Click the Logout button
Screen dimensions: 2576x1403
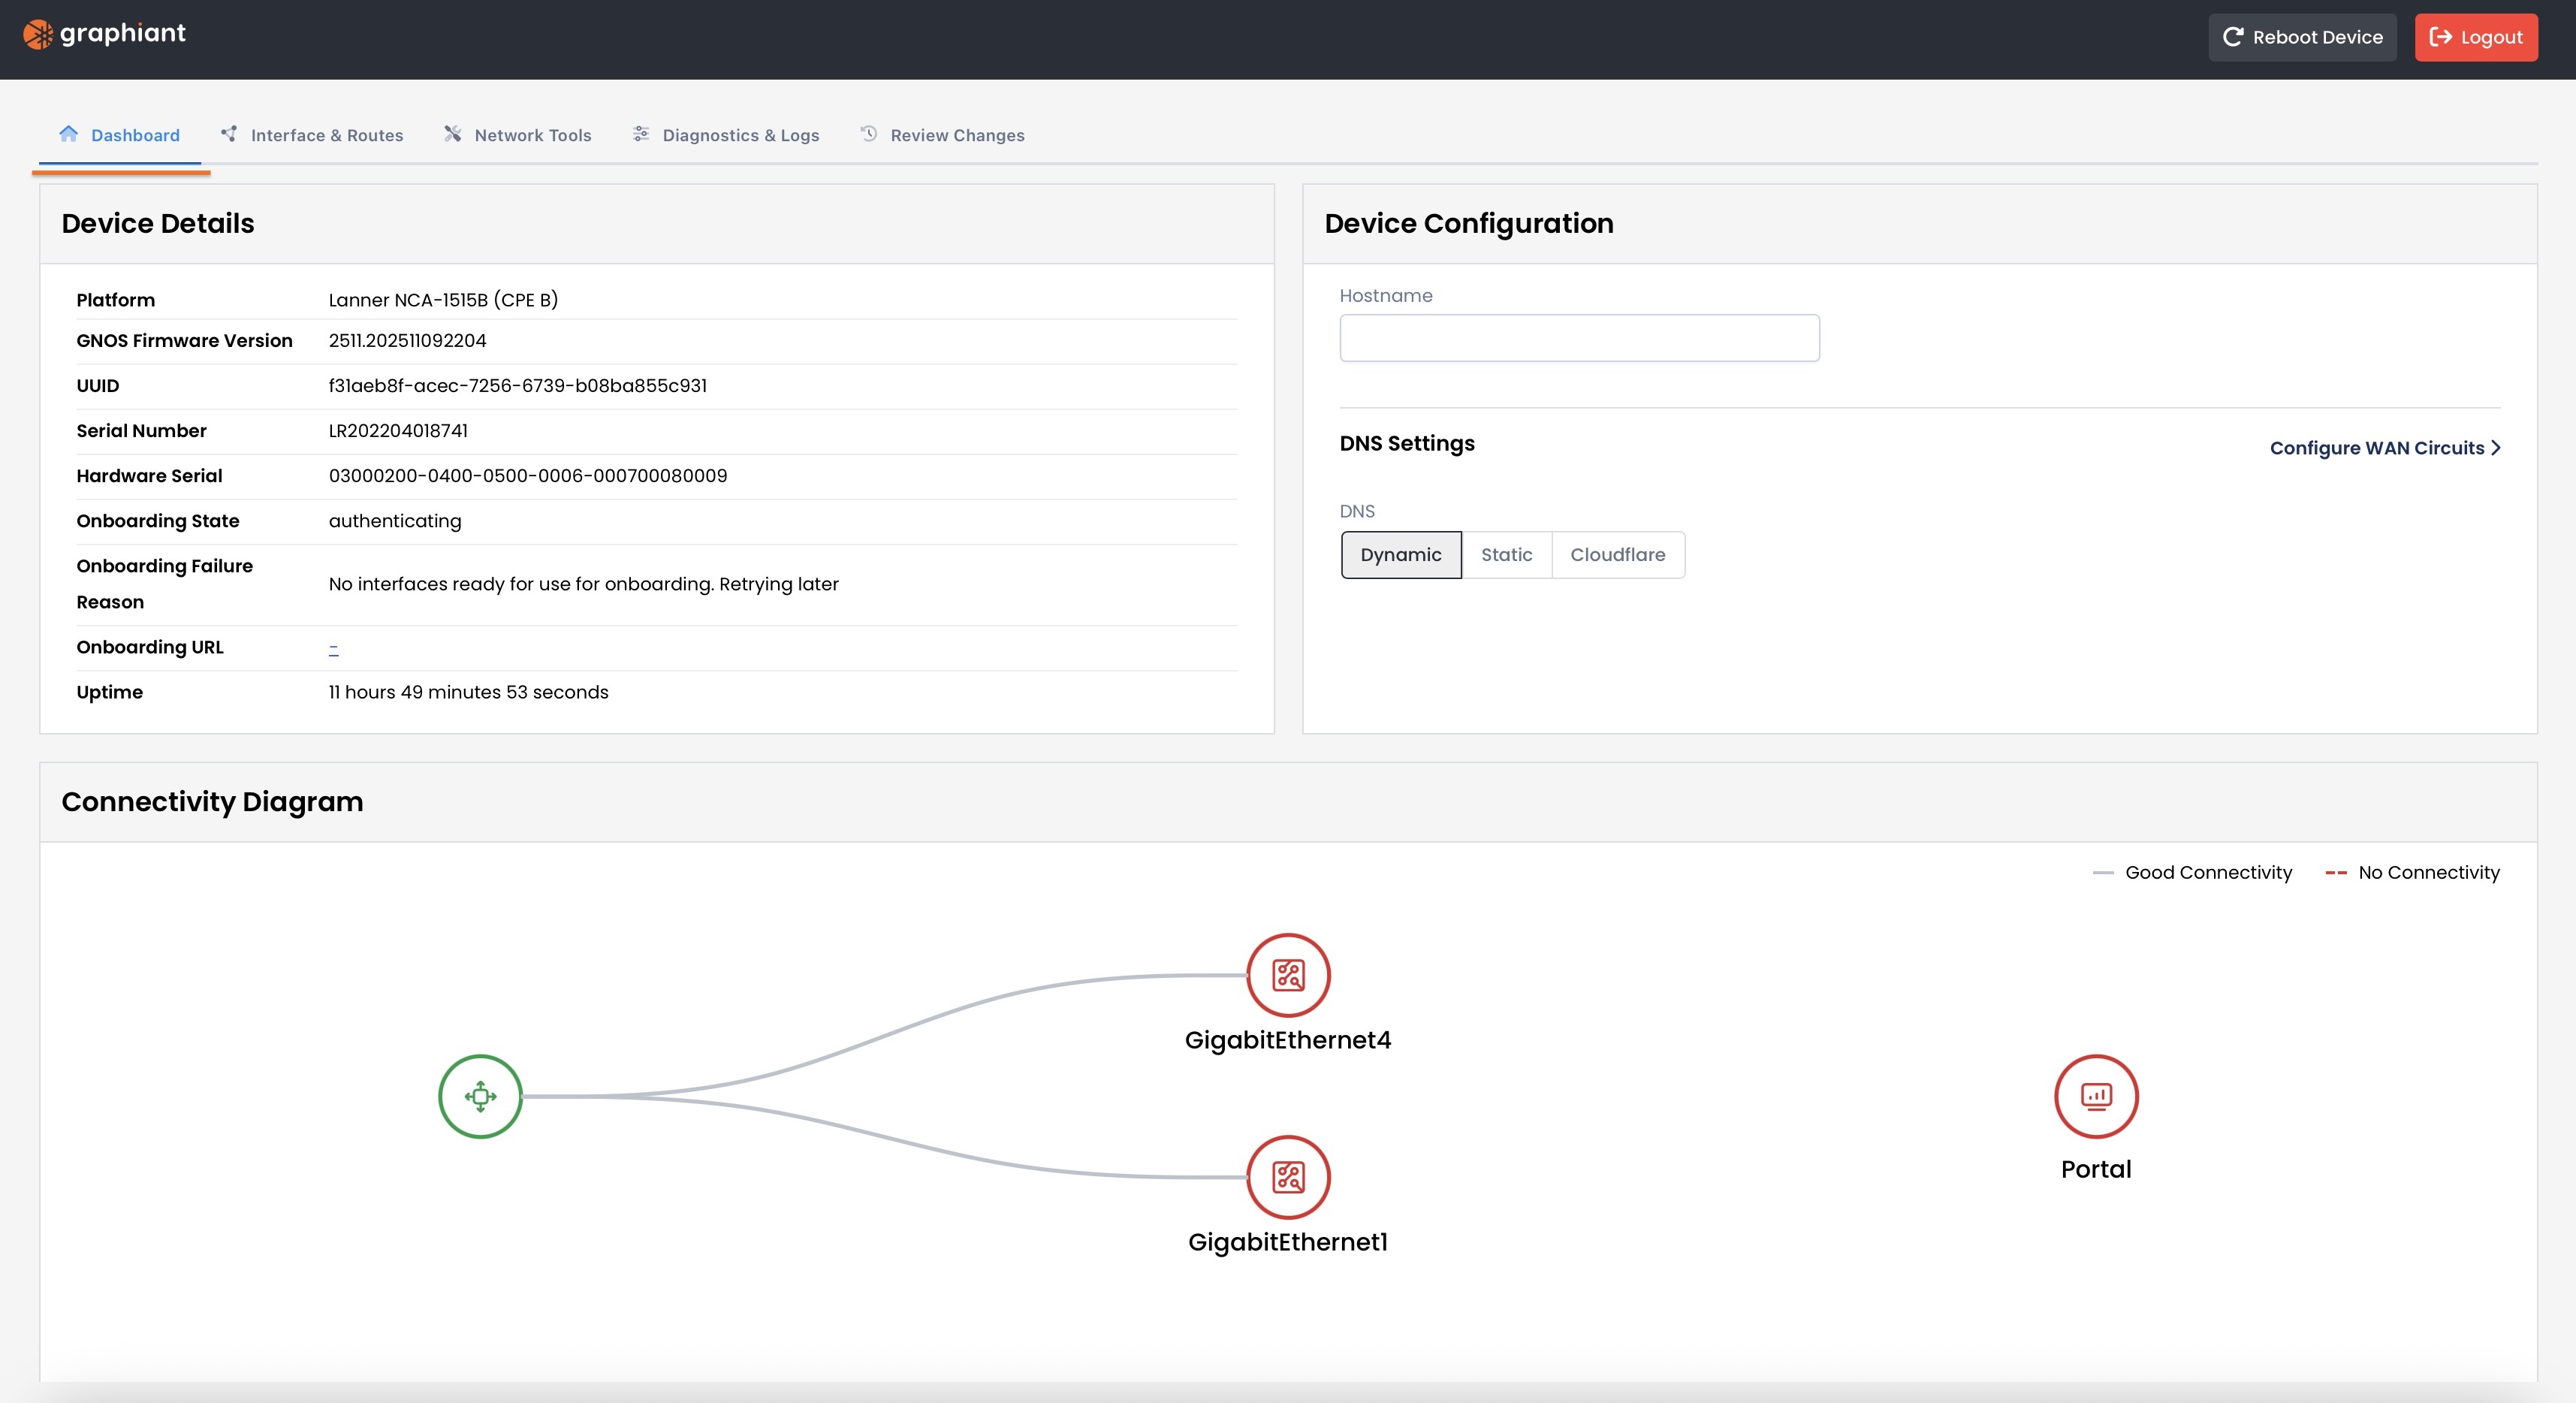click(x=2476, y=37)
